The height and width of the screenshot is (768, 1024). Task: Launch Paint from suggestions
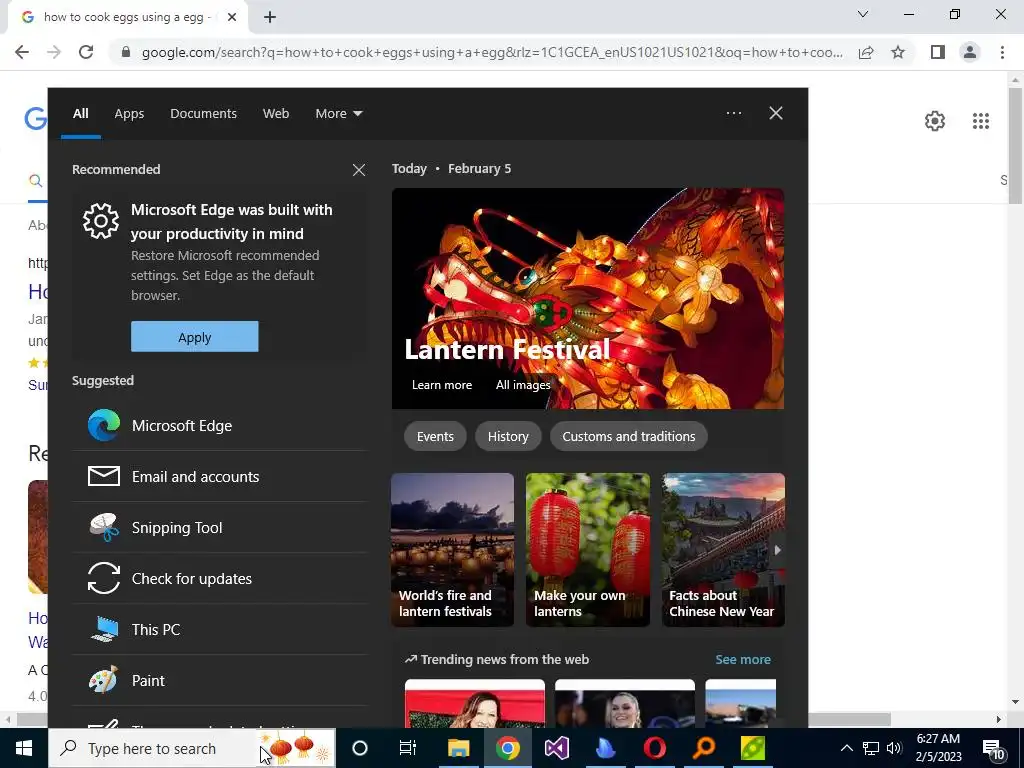pyautogui.click(x=219, y=680)
